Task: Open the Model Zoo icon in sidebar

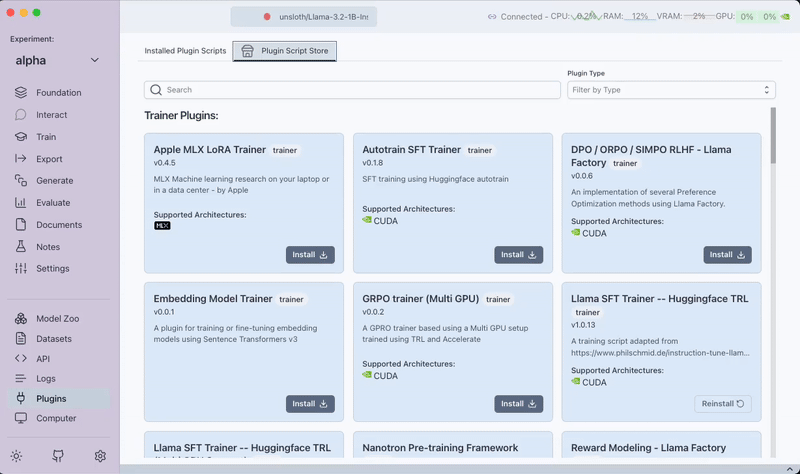Action: tap(21, 319)
